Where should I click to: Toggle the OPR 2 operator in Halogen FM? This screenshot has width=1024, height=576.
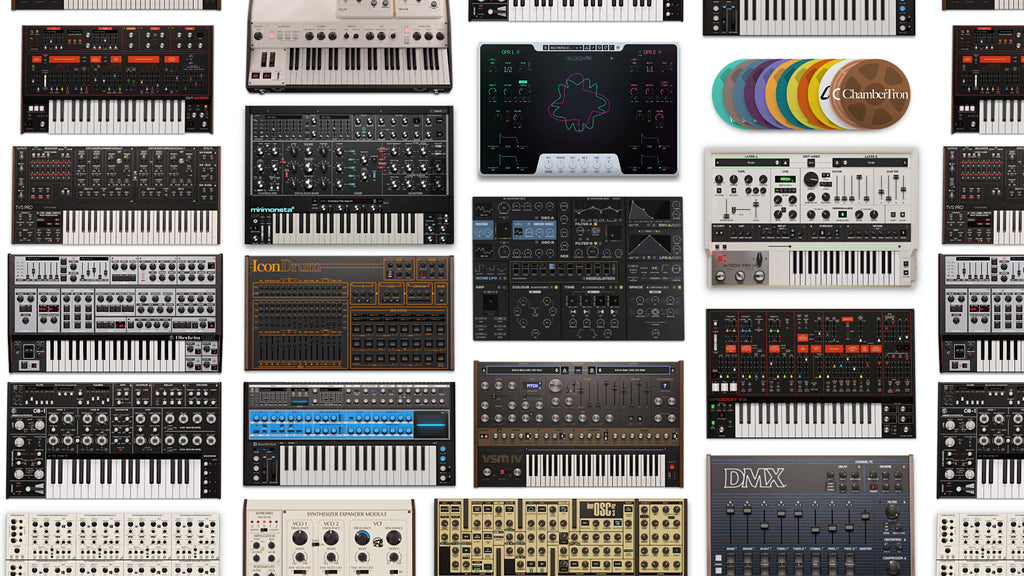648,52
